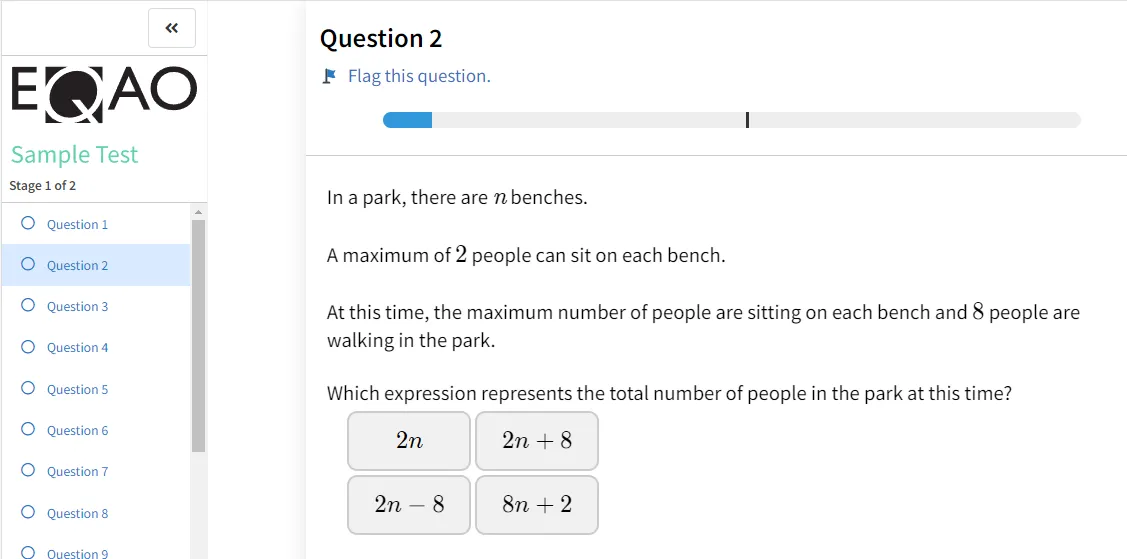1127x559 pixels.
Task: Collapse the sidebar with double-chevron button
Action: (172, 28)
